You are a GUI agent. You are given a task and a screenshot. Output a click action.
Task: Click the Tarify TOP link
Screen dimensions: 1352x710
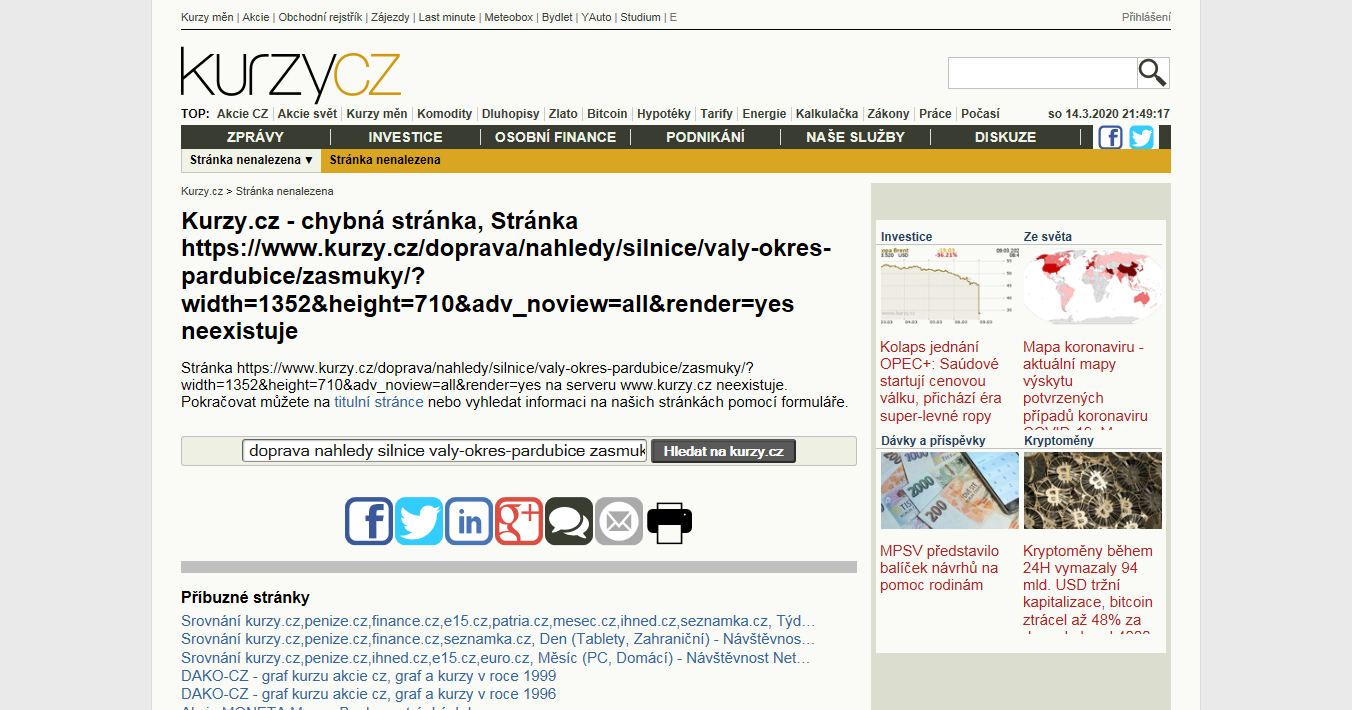[716, 114]
